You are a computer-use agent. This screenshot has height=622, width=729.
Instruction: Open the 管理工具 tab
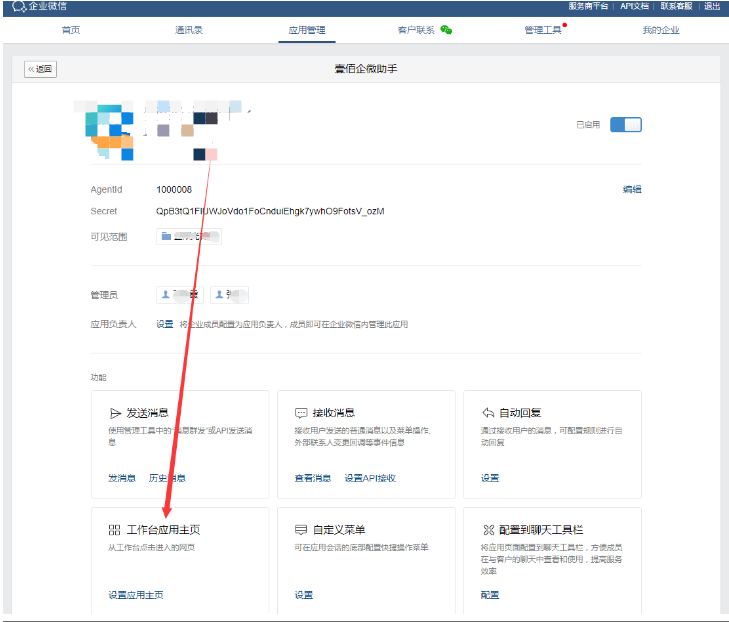[543, 30]
